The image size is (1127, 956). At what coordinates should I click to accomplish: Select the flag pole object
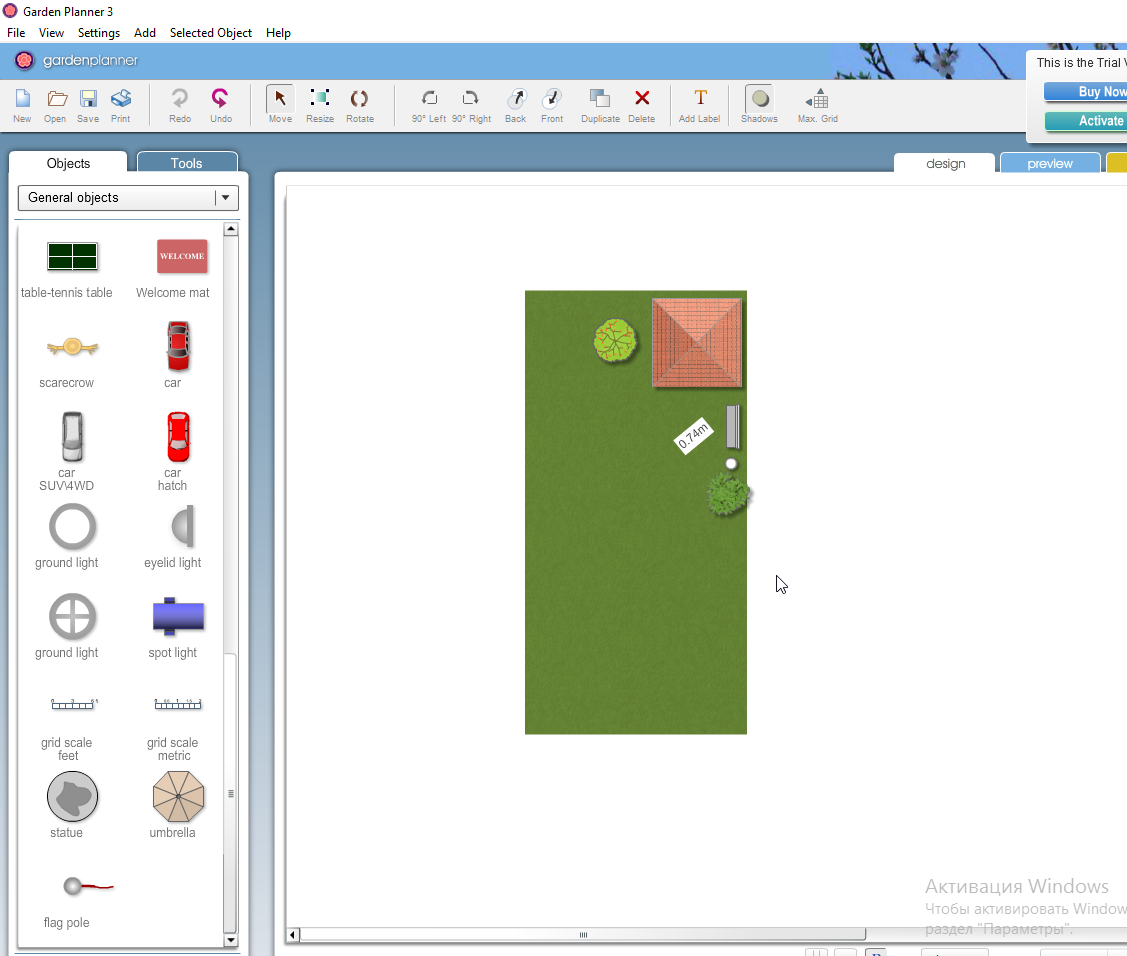pos(88,886)
